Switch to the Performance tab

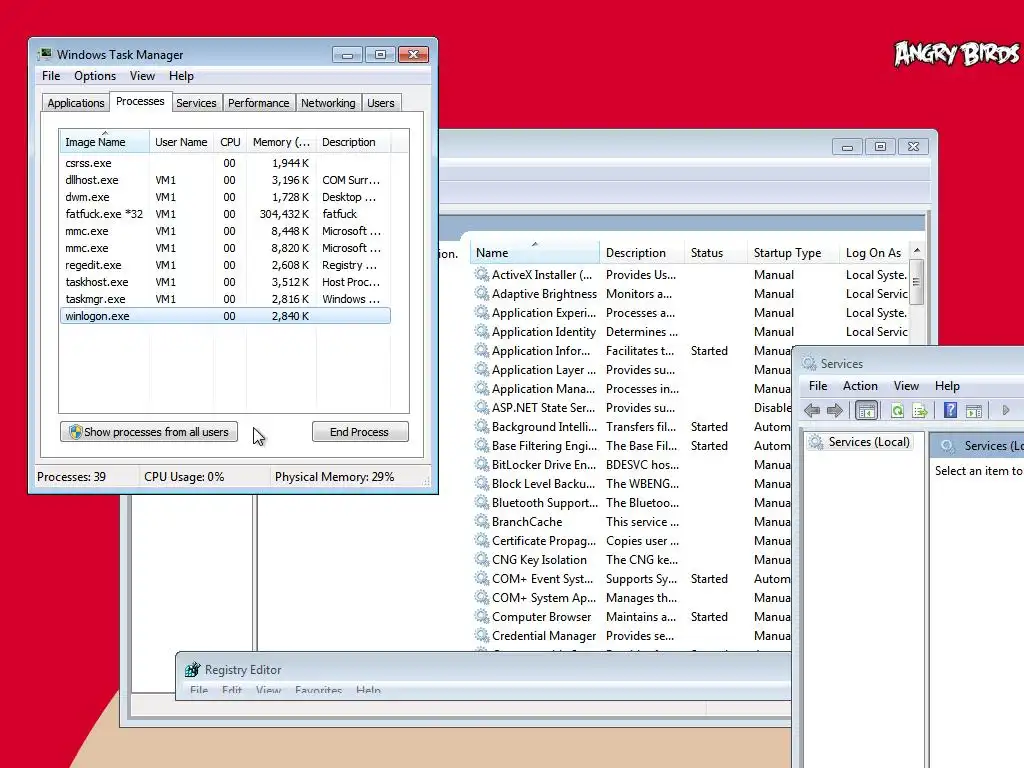(x=259, y=103)
